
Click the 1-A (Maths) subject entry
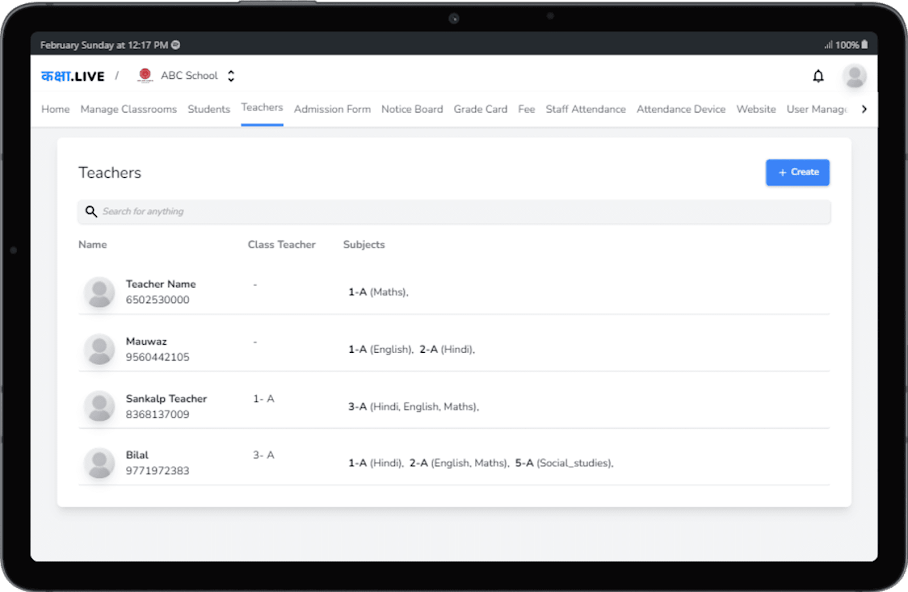[378, 292]
